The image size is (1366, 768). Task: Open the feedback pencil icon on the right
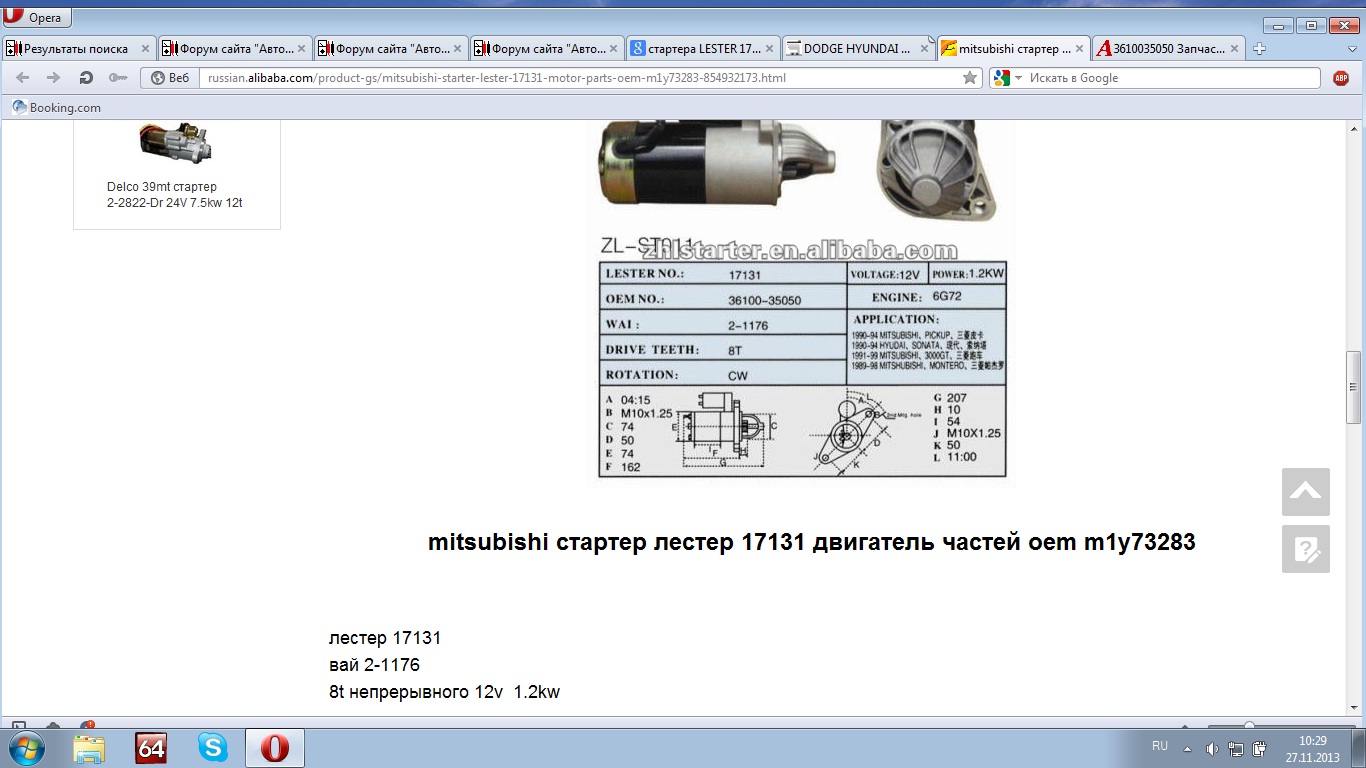tap(1305, 549)
